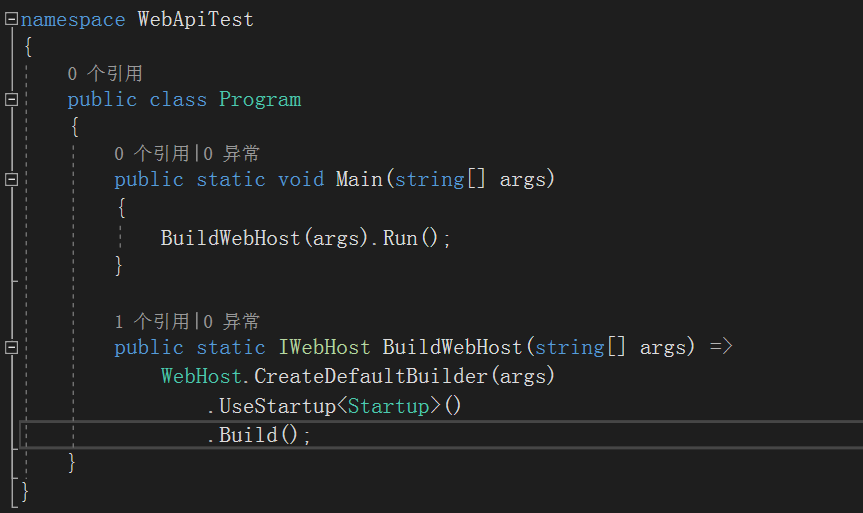
Task: Collapse the Program class block
Action: (11, 99)
